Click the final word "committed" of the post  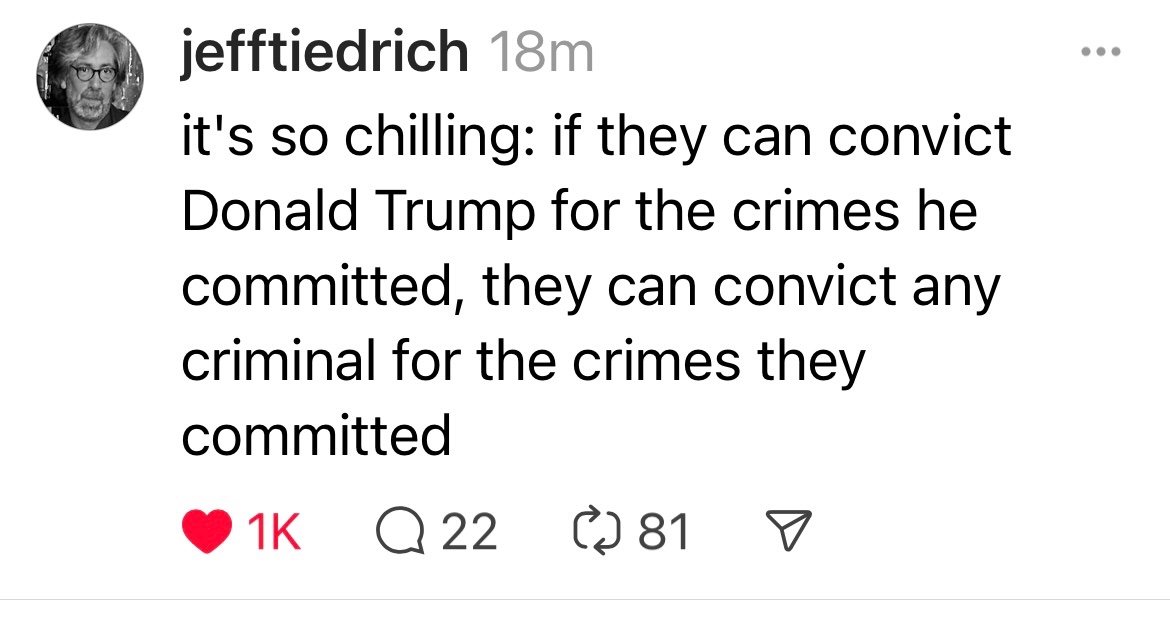click(x=316, y=436)
